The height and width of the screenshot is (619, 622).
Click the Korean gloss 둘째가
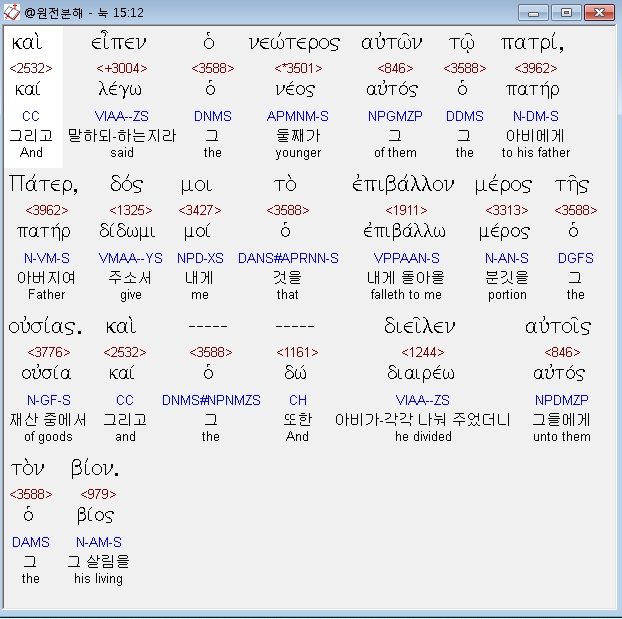click(x=298, y=136)
